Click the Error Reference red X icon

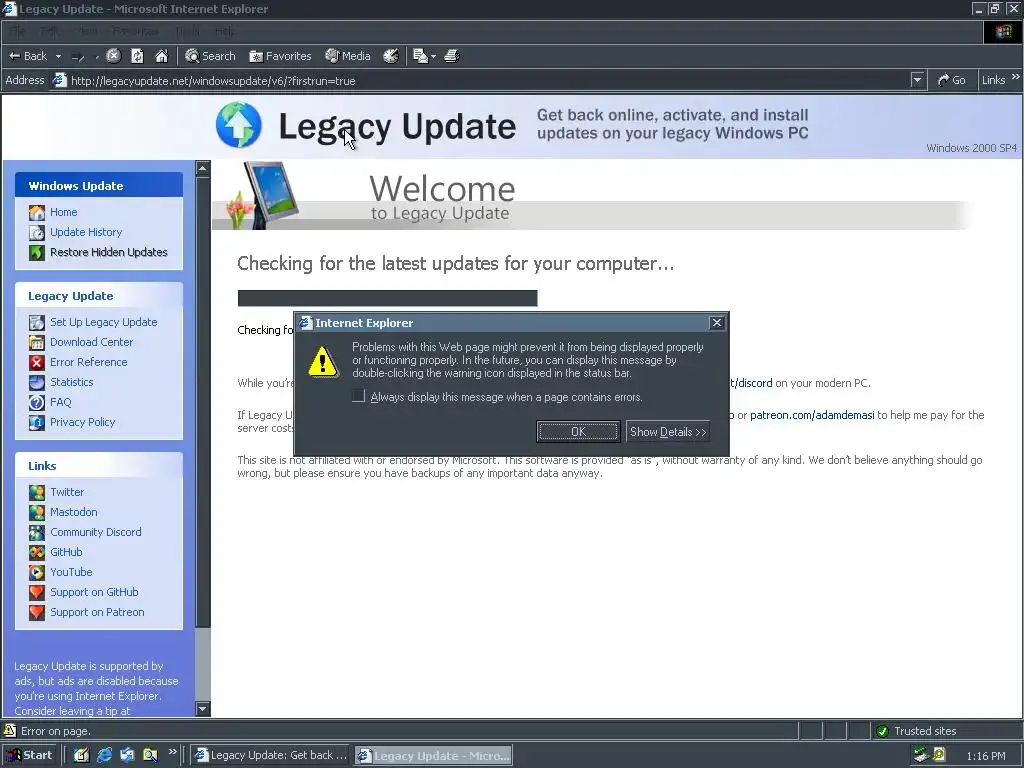tap(37, 362)
